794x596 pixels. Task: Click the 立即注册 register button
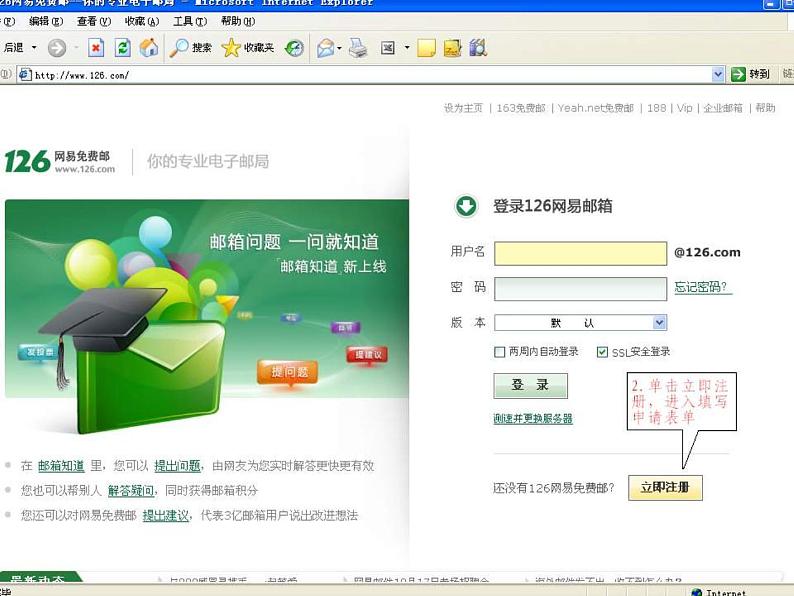click(665, 488)
